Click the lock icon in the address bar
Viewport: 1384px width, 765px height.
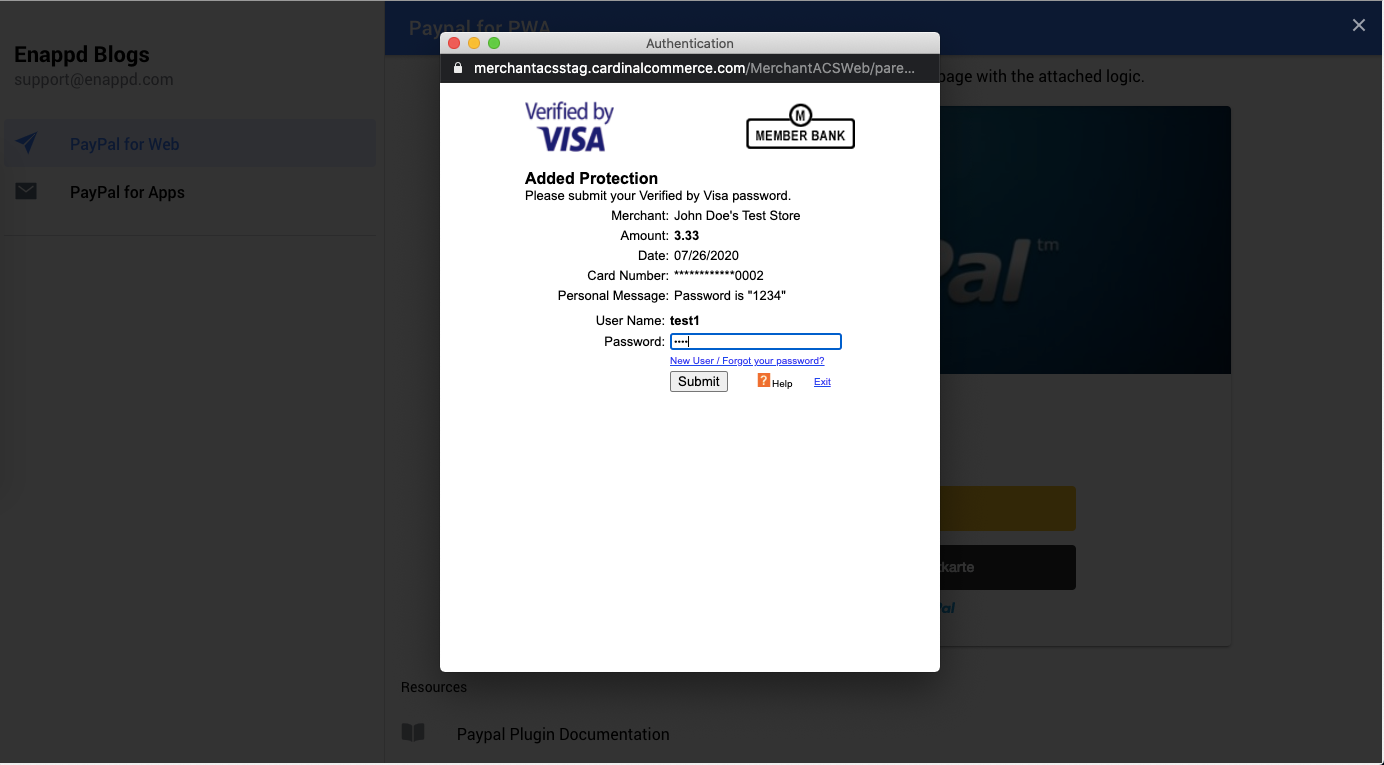pyautogui.click(x=459, y=68)
